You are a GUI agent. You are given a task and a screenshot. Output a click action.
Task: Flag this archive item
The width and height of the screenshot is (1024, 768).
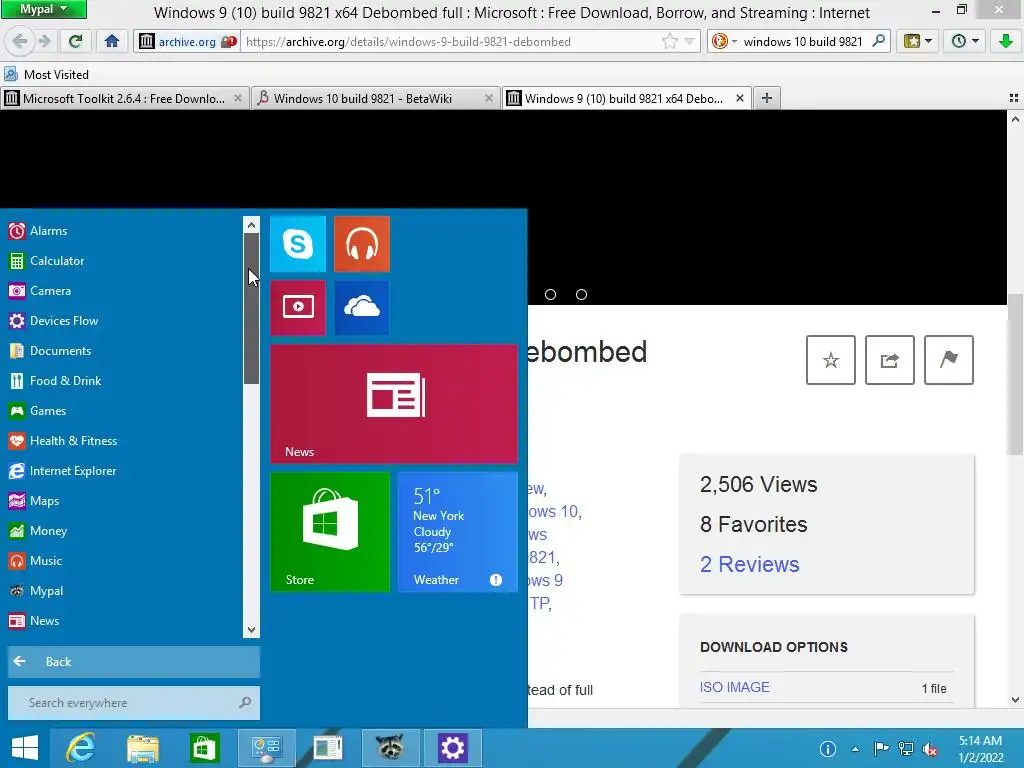coord(949,360)
